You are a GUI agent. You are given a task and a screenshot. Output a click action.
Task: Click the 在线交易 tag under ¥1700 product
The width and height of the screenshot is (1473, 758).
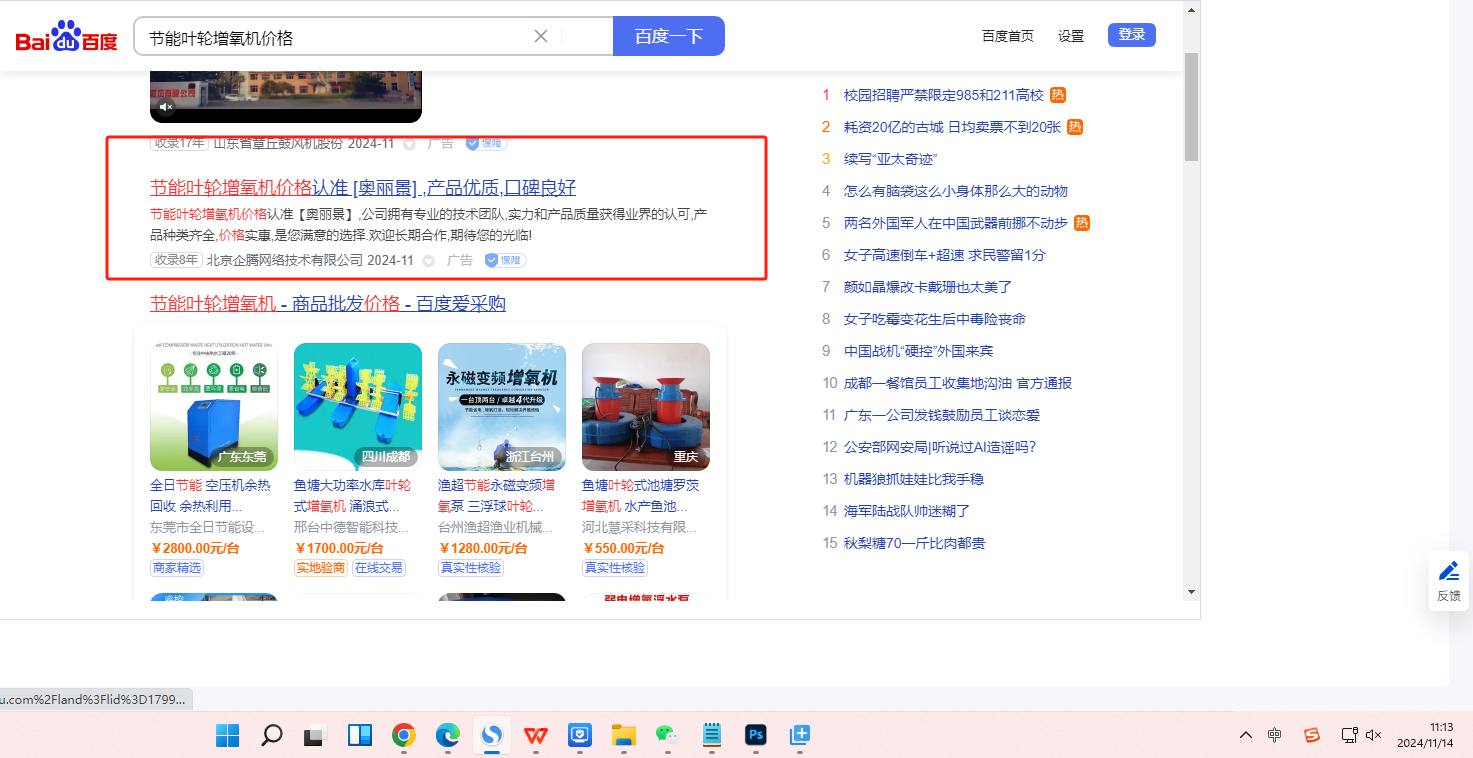[x=379, y=568]
